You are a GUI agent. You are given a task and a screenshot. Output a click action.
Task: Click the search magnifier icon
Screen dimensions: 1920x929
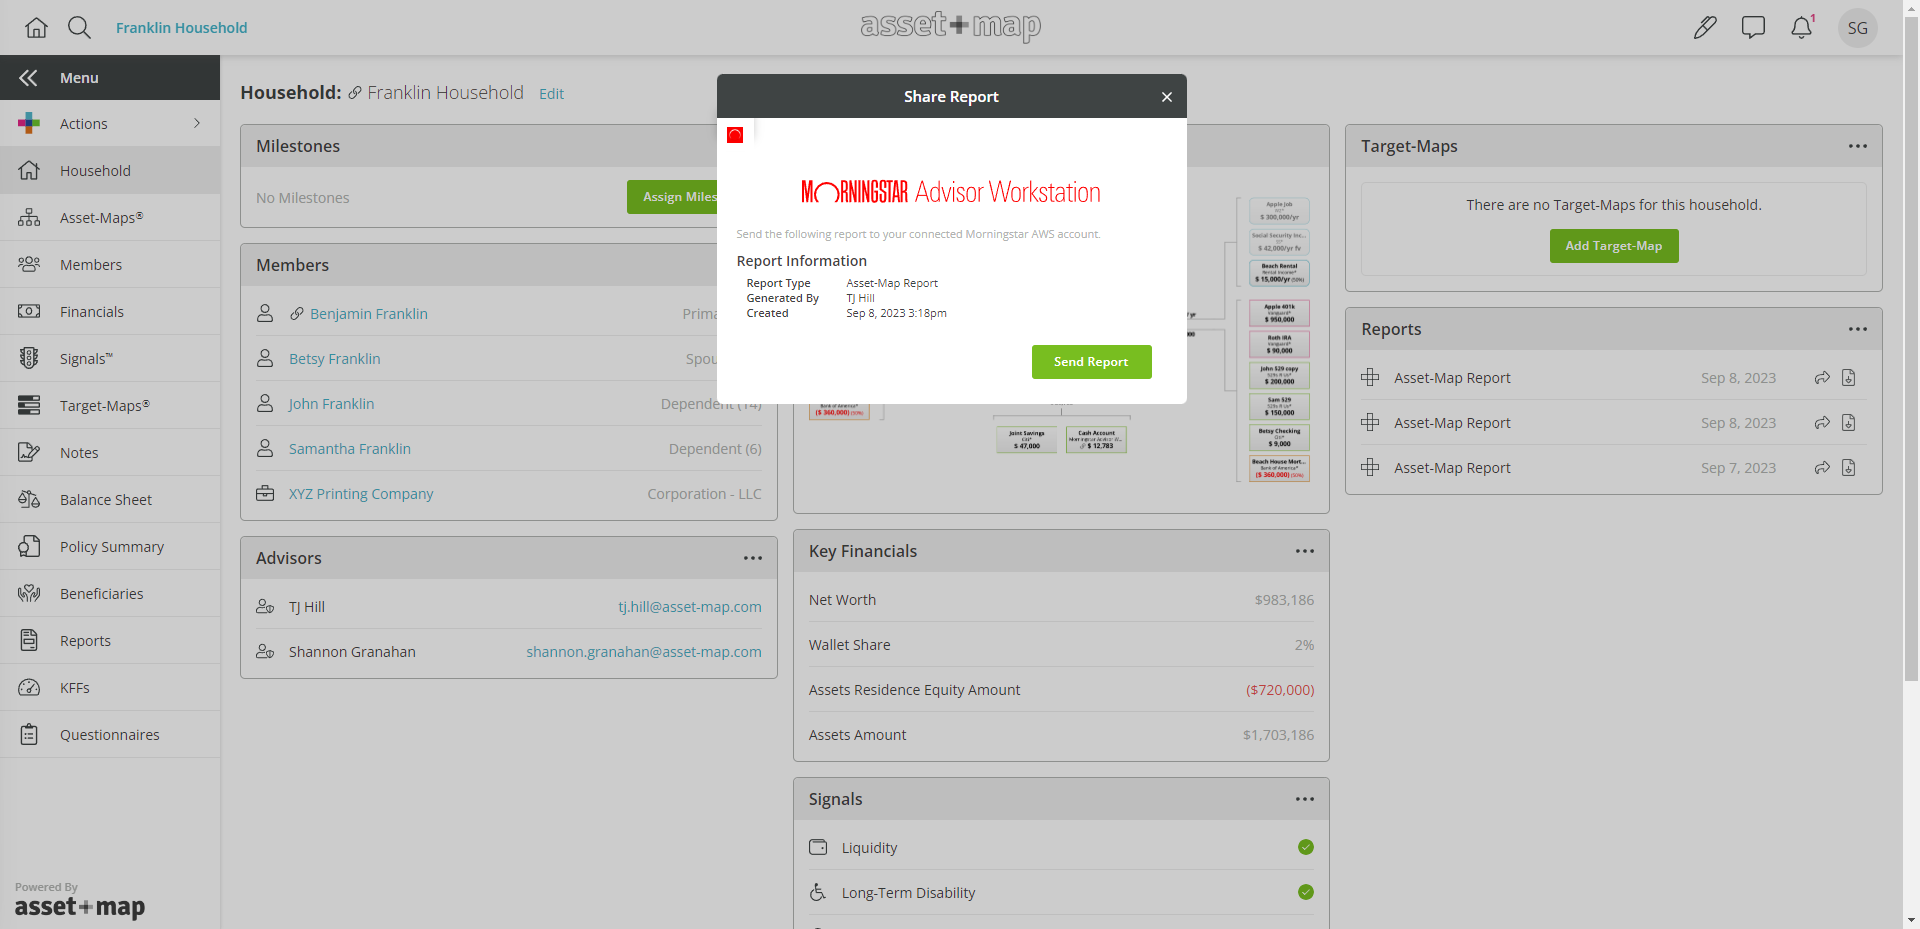79,27
